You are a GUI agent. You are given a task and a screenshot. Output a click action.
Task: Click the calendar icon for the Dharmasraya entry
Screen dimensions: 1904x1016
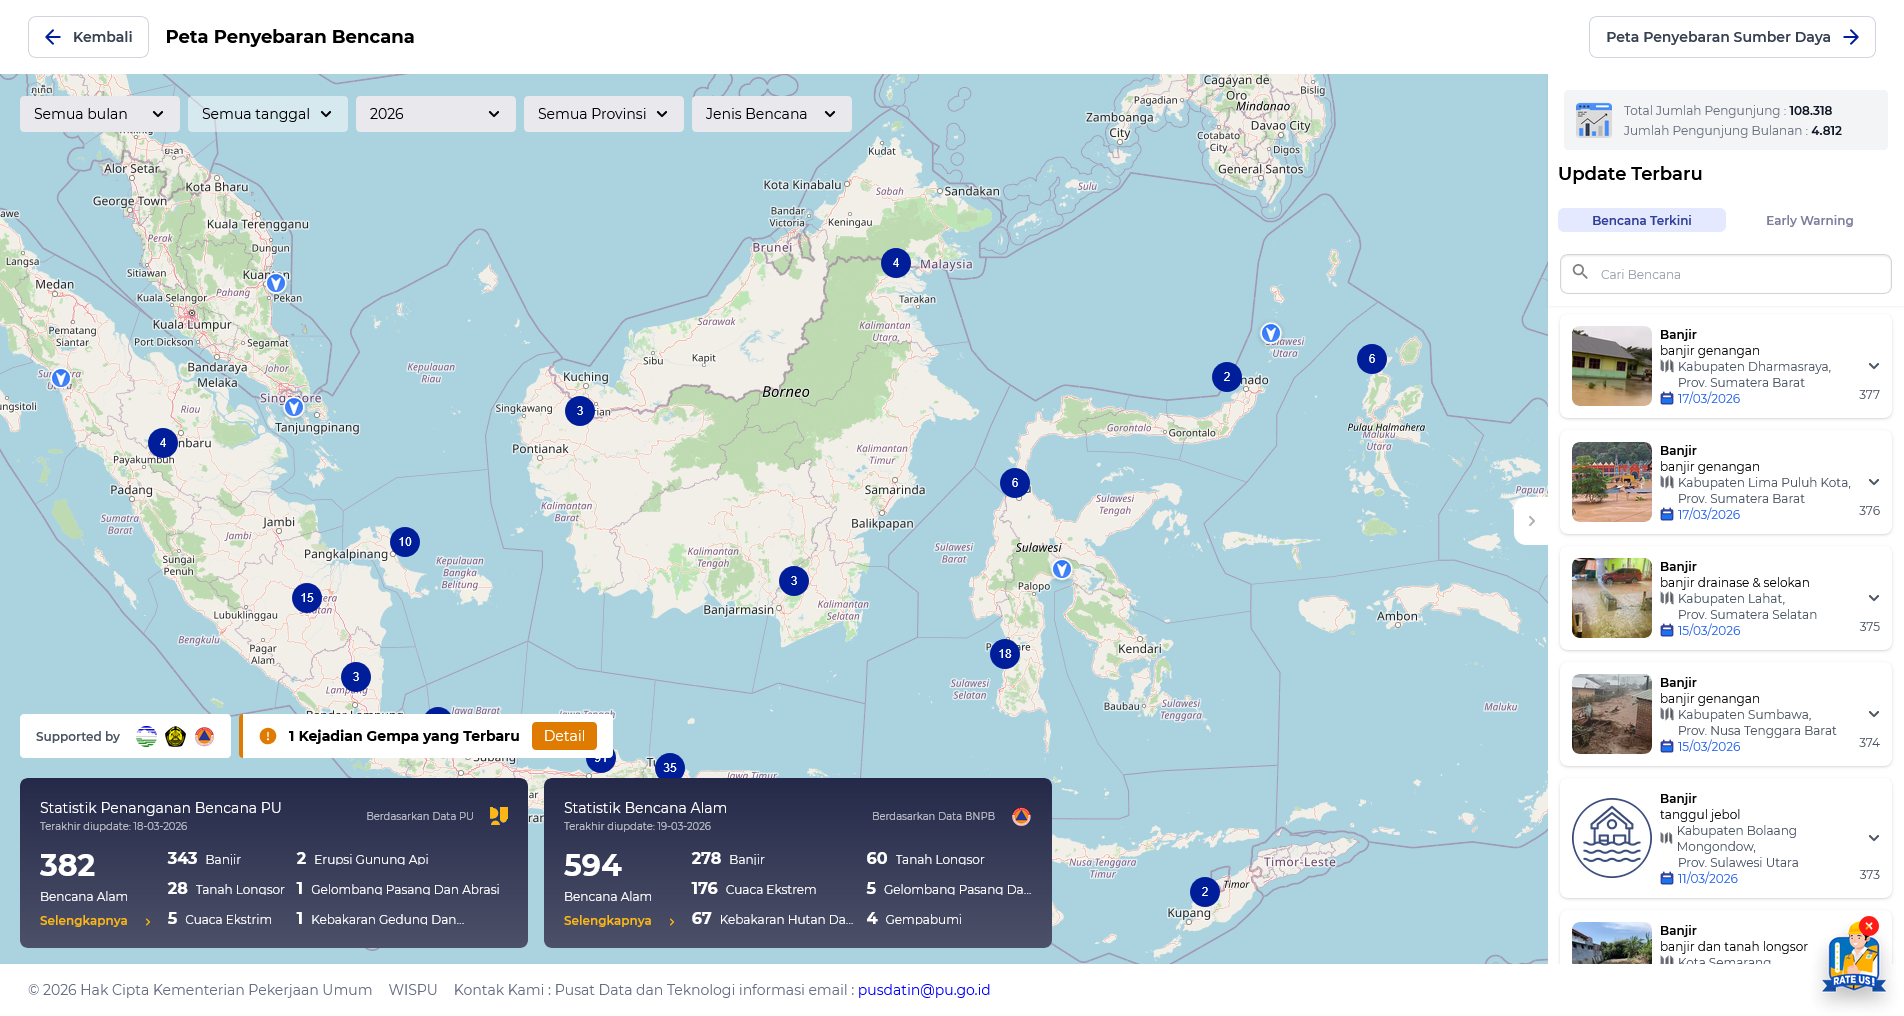click(1667, 399)
